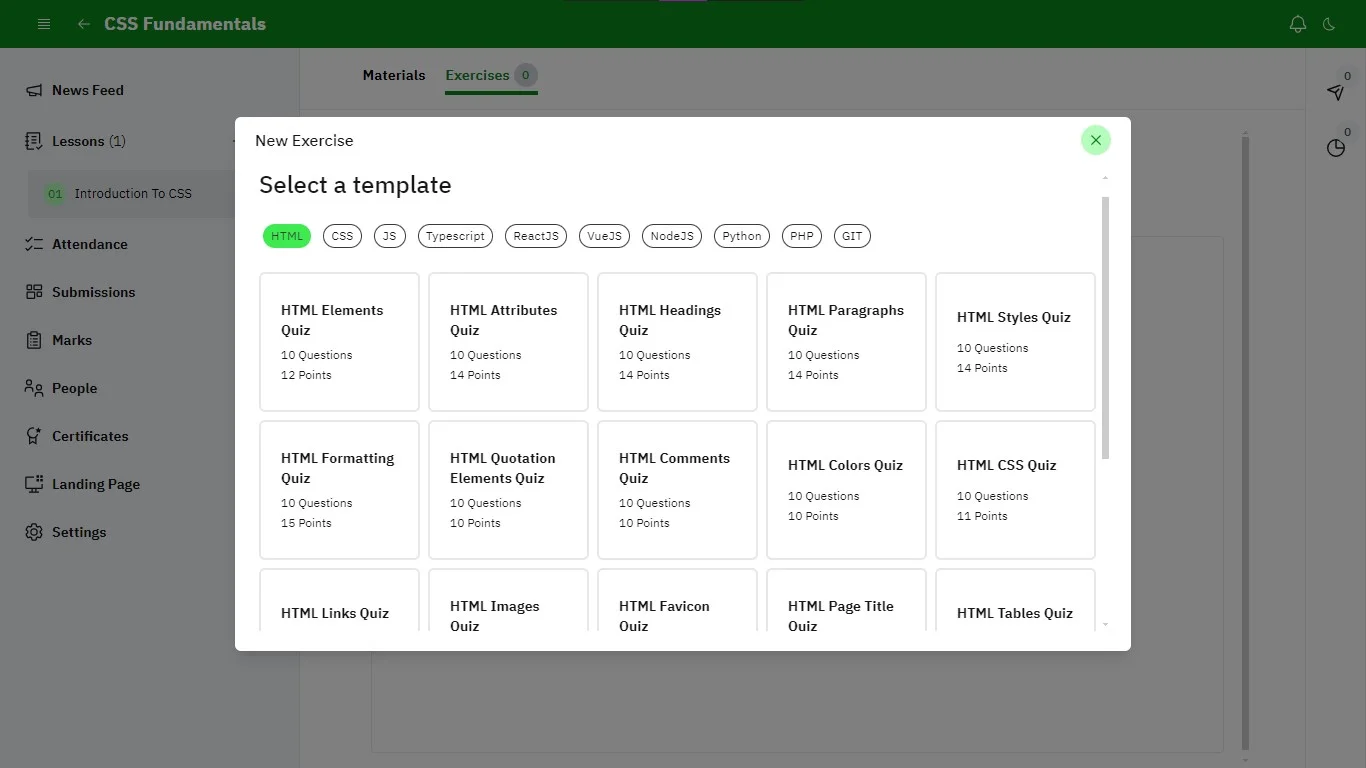Go back using the arrow next to CSS Fundamentals
This screenshot has height=768, width=1366.
pyautogui.click(x=83, y=23)
